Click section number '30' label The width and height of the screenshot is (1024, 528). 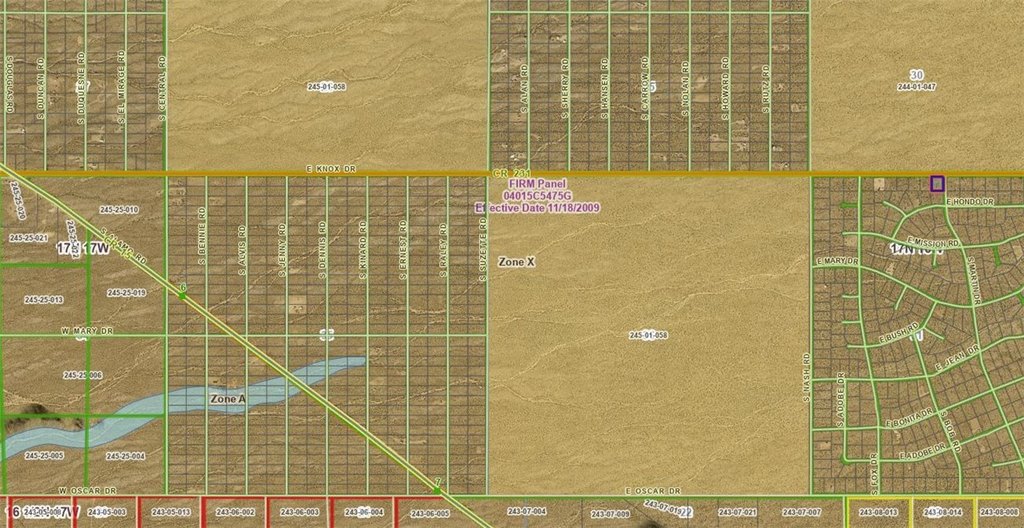coord(917,74)
